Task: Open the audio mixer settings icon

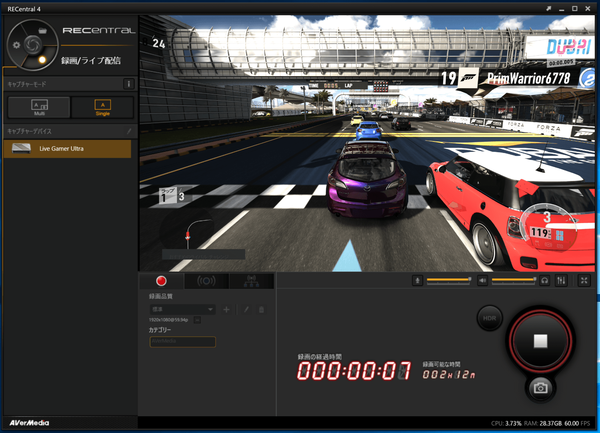Action: pos(561,281)
